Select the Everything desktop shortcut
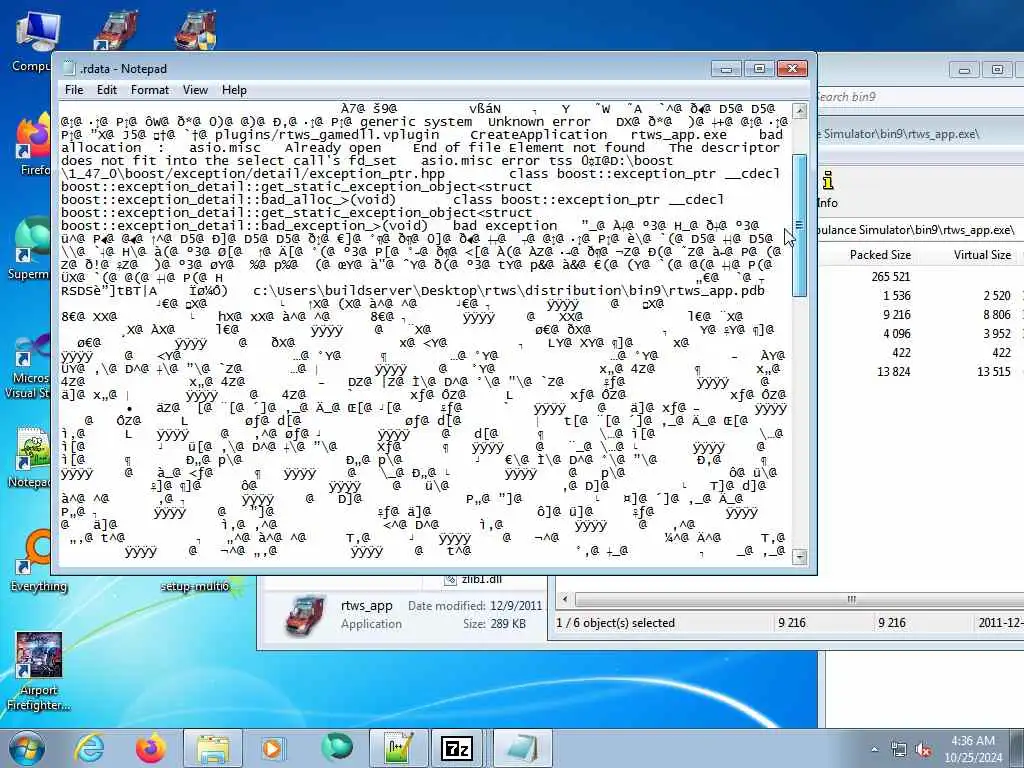 (38, 562)
